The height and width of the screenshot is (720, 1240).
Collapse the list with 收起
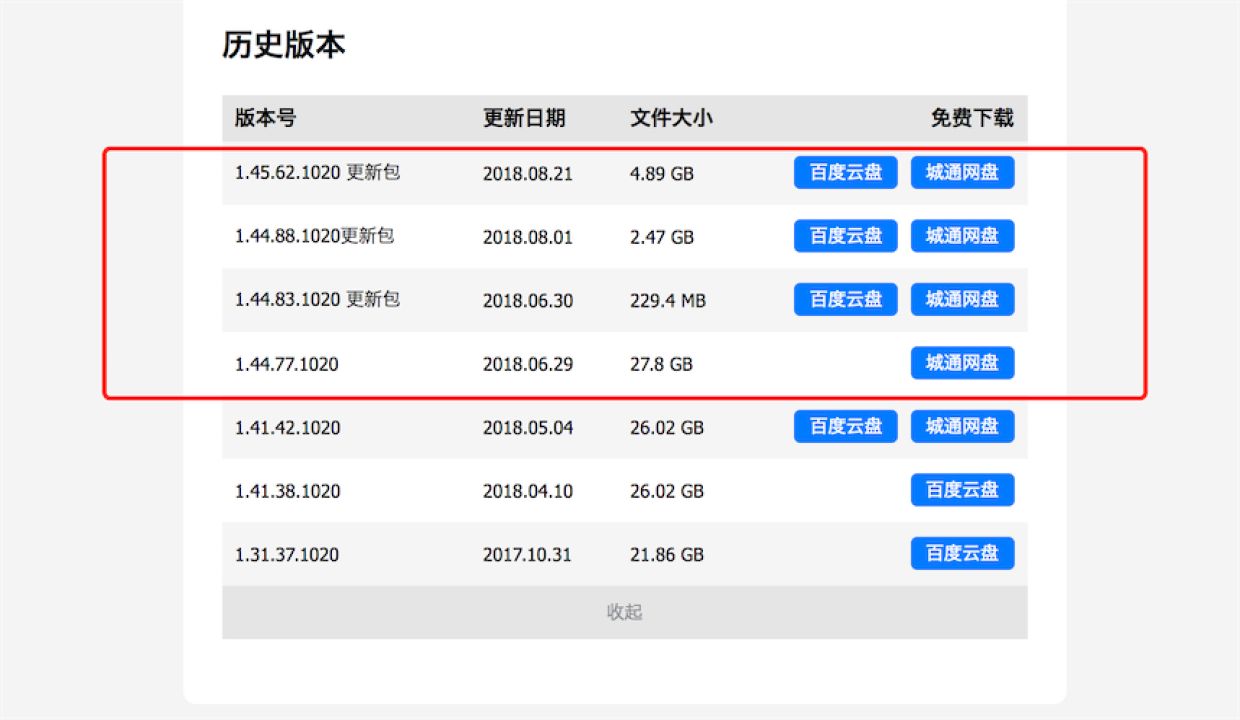pos(625,612)
